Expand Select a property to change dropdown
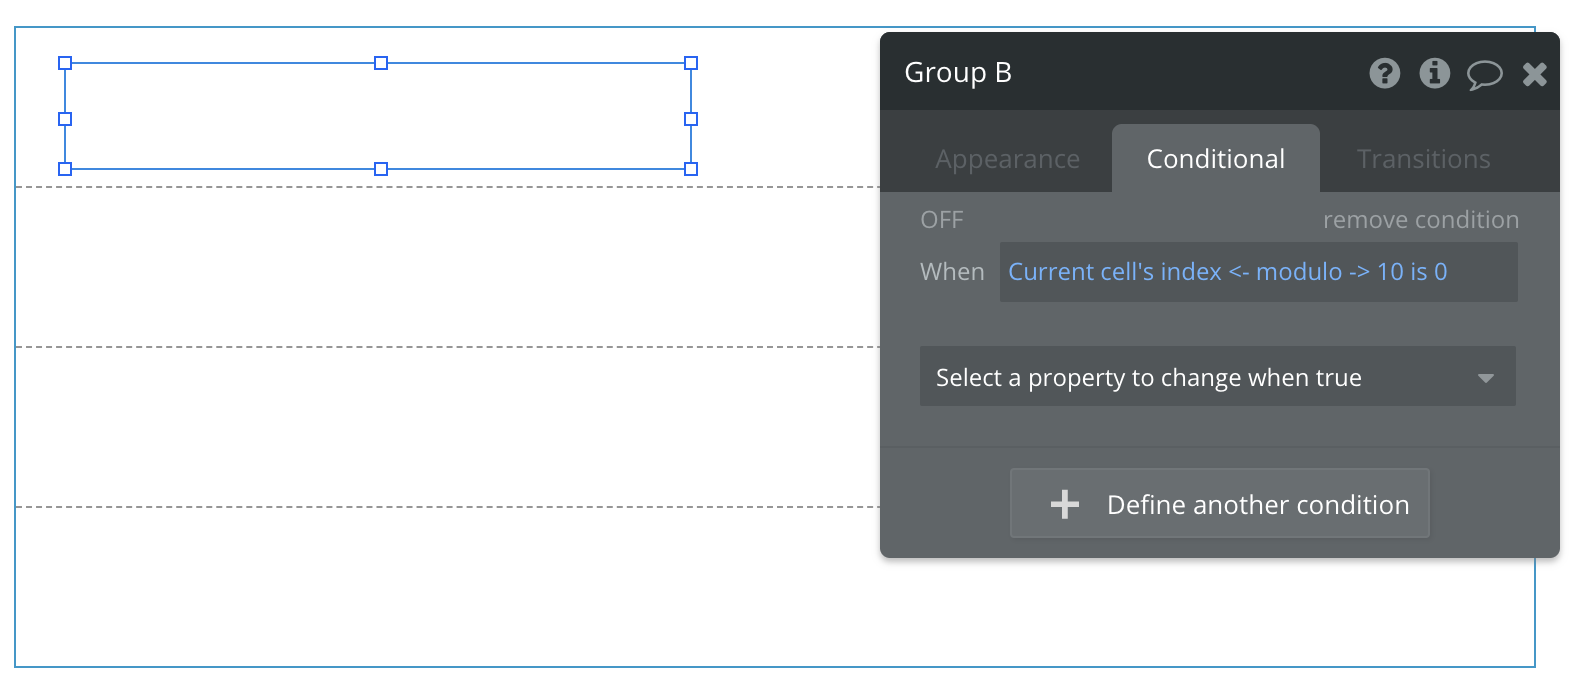 pos(1217,377)
